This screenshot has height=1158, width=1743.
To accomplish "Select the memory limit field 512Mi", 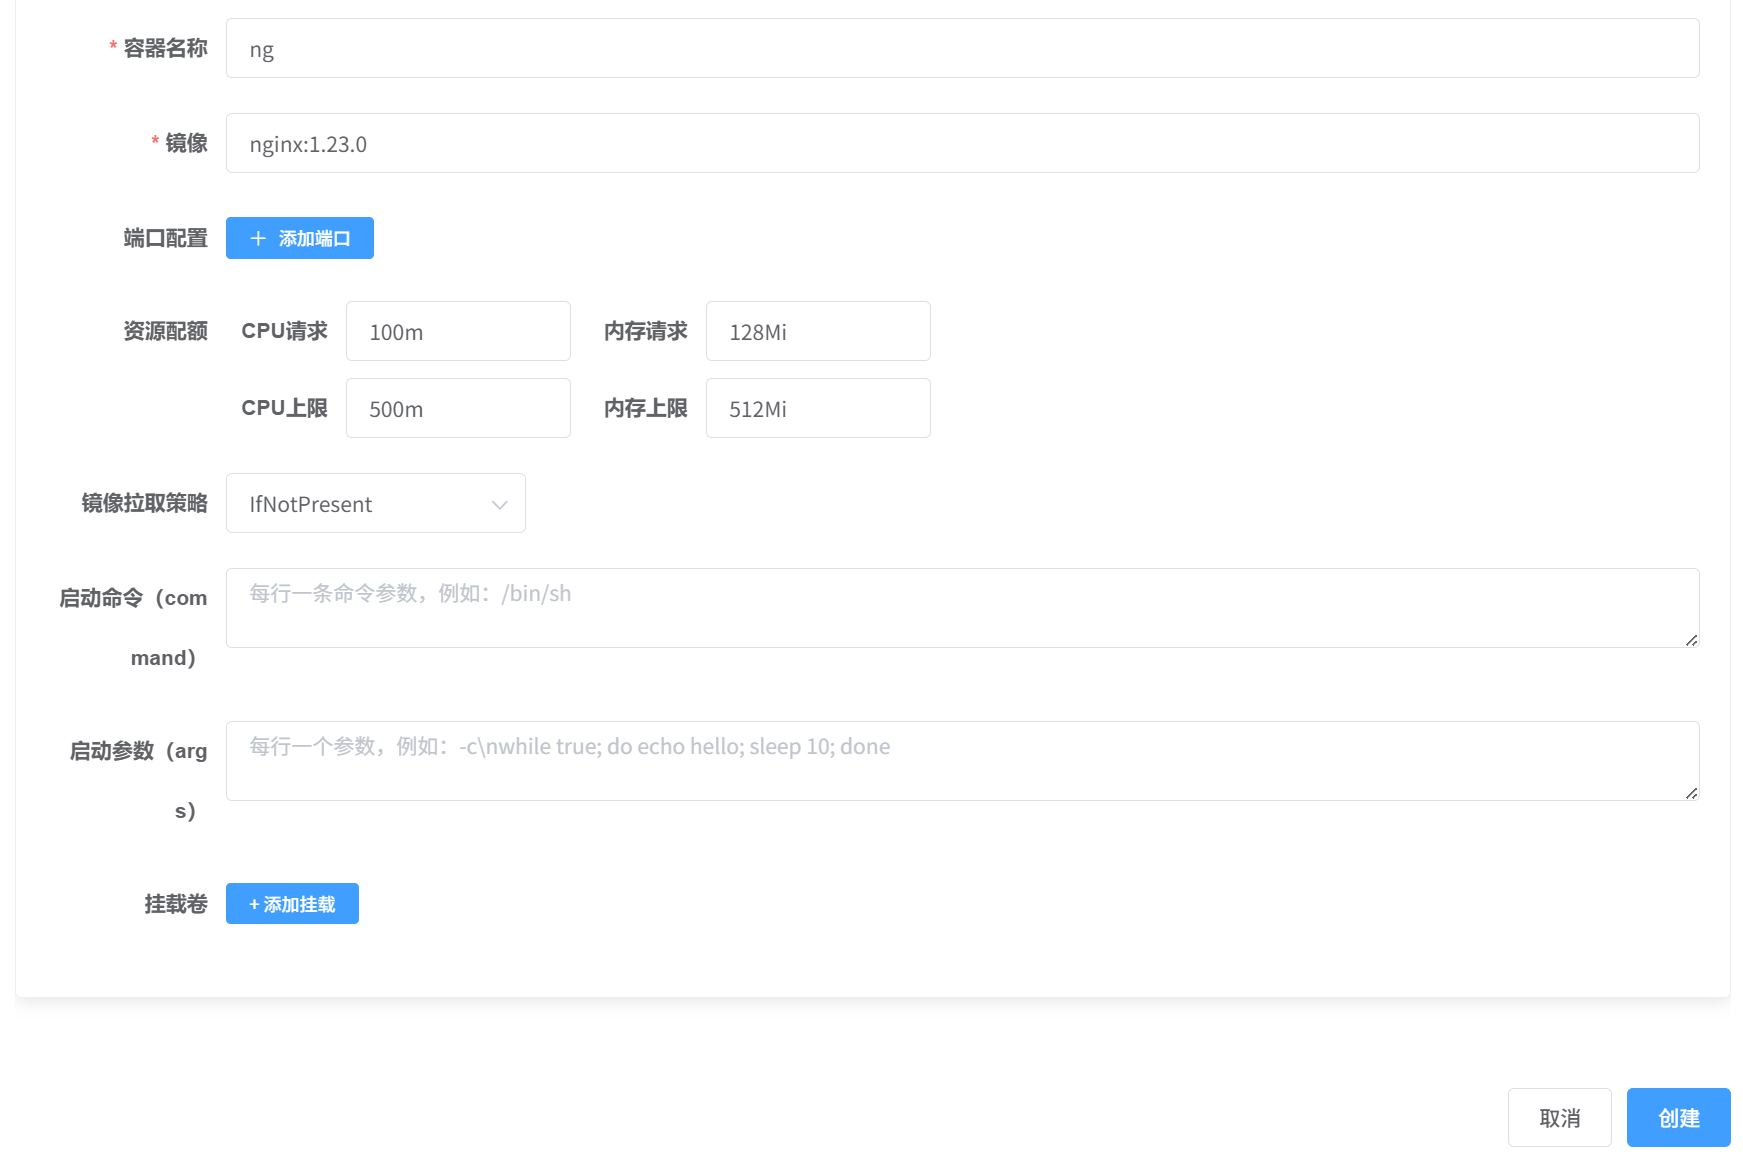I will [x=817, y=408].
